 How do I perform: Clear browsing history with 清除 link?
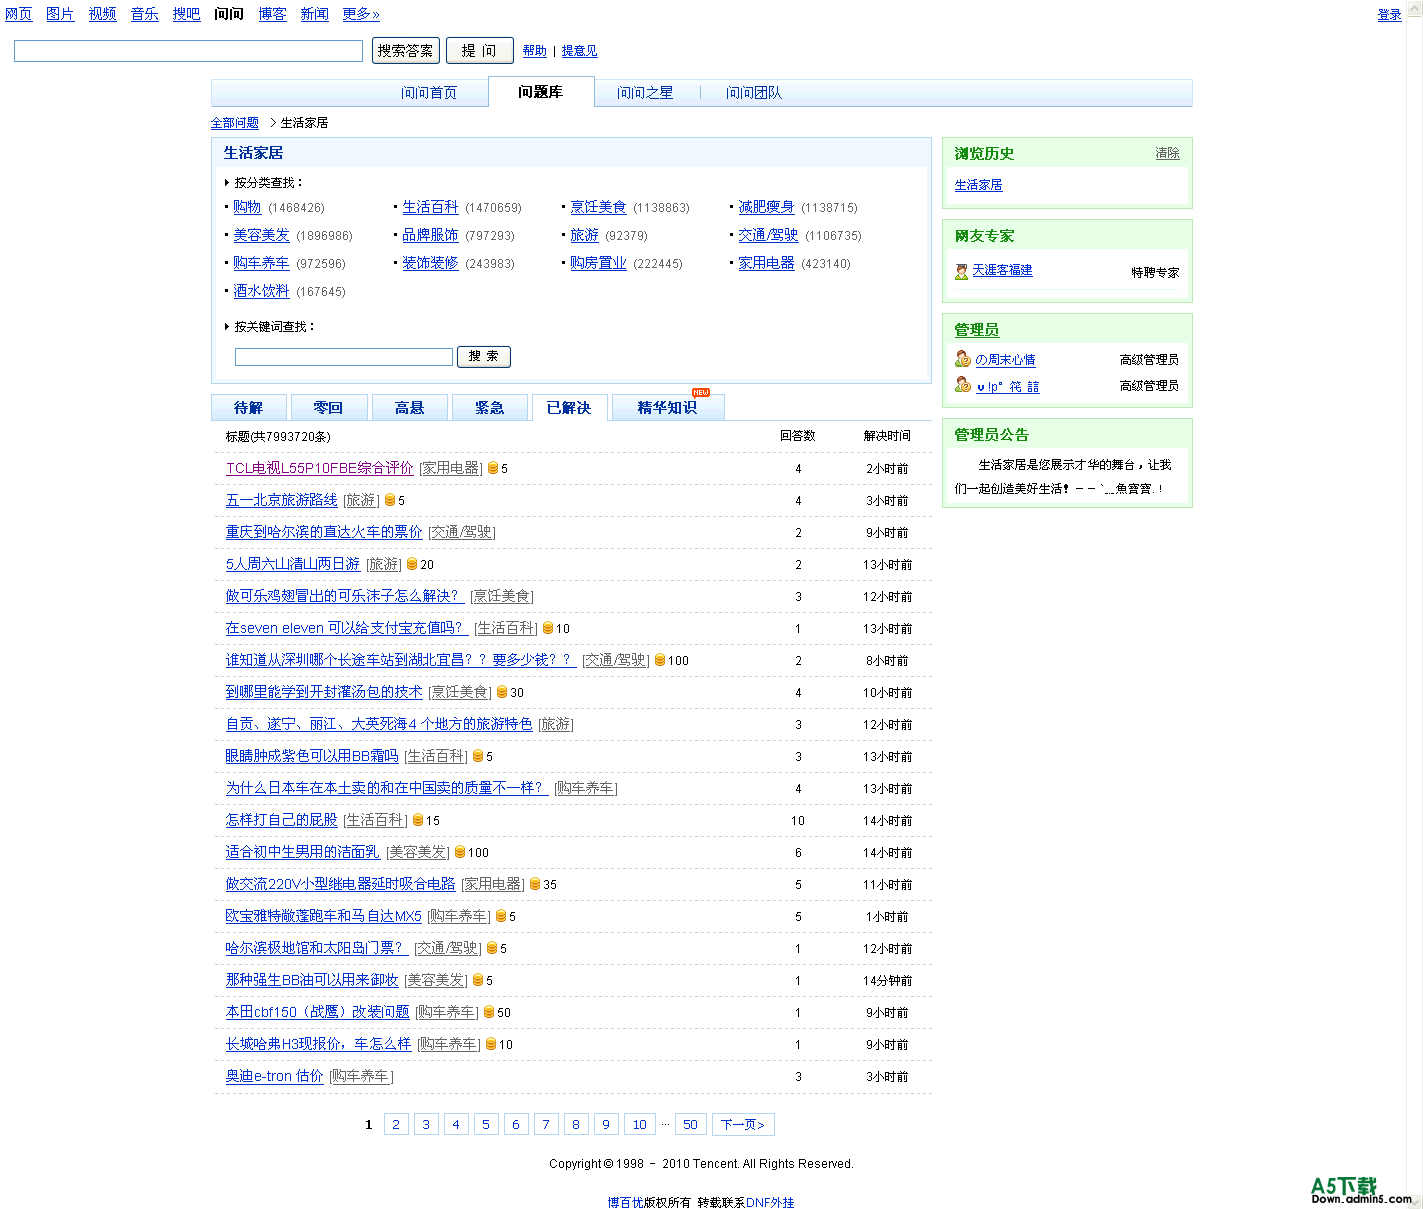1167,154
